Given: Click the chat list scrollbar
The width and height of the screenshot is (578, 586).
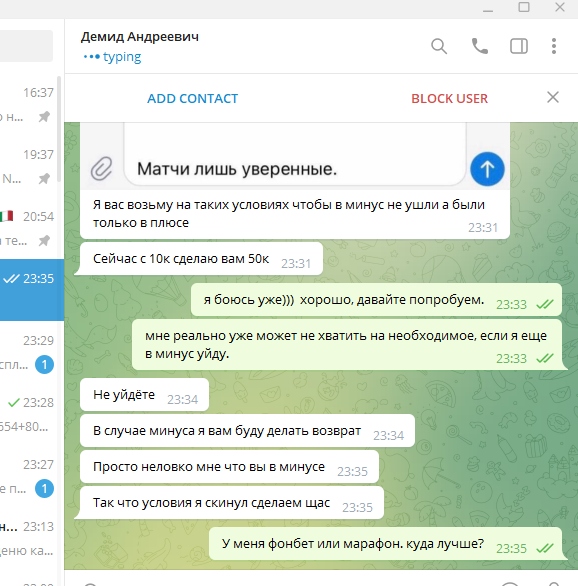Looking at the screenshot, I should tap(59, 129).
